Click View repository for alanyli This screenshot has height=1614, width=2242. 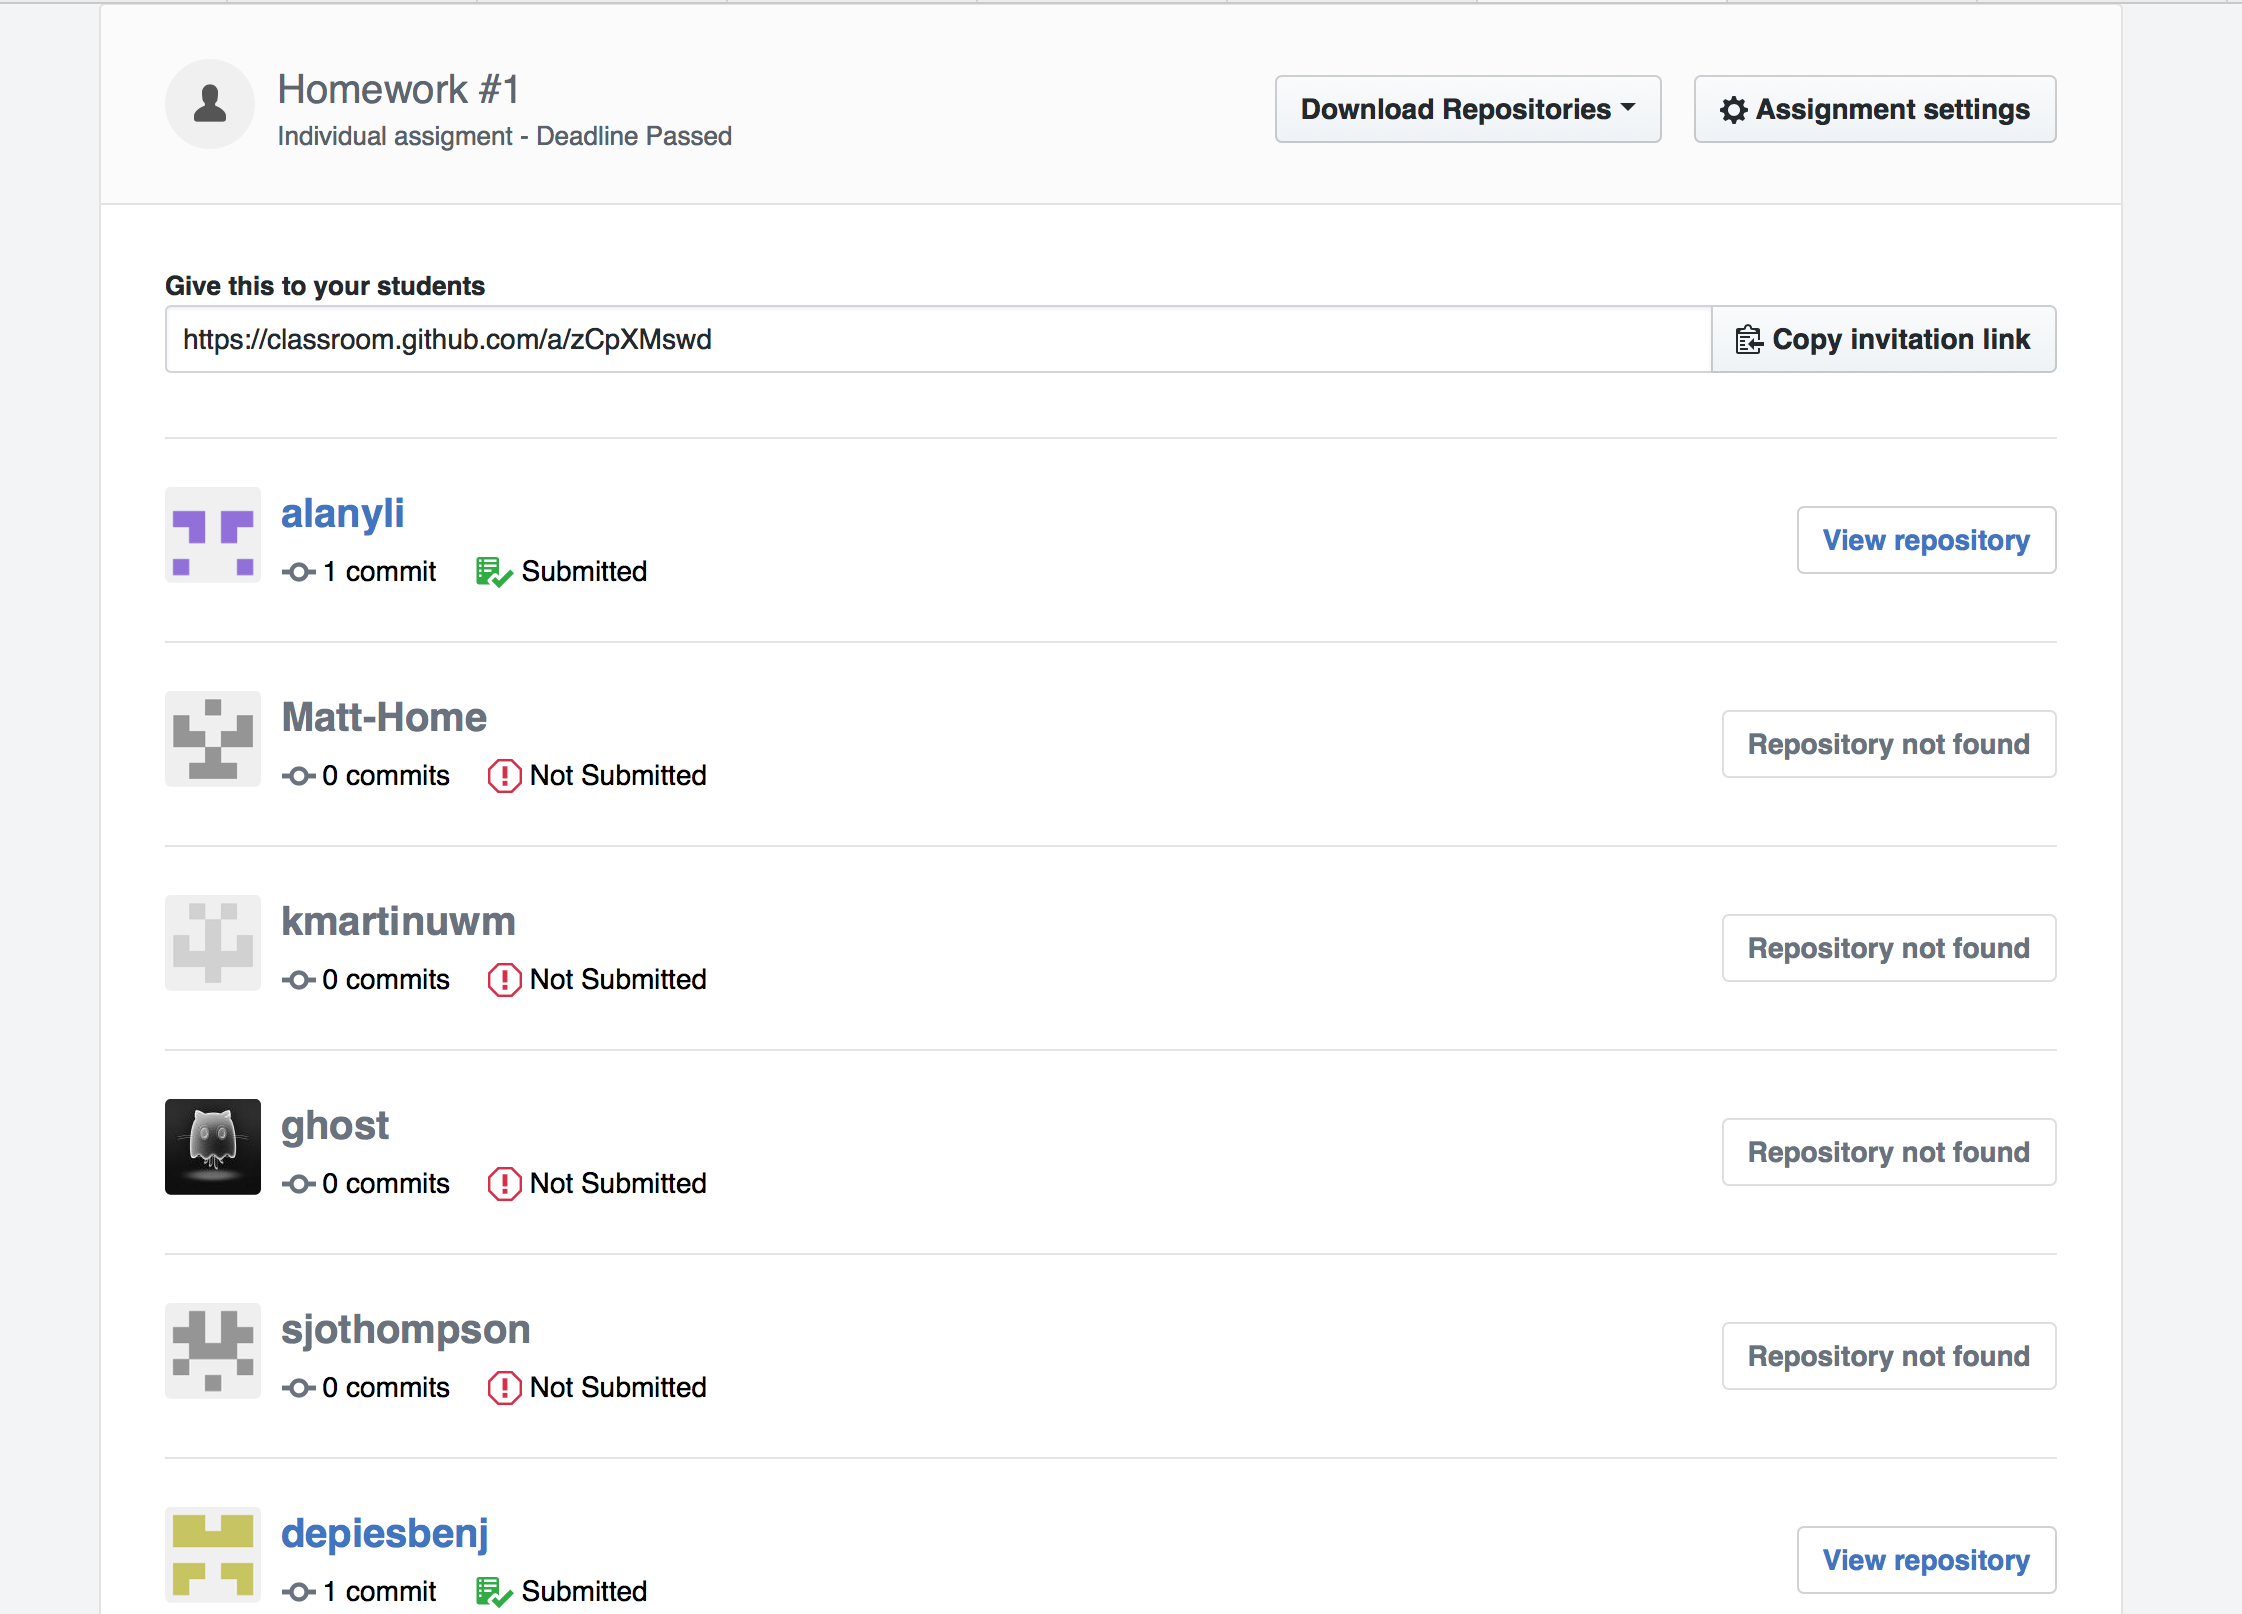click(x=1926, y=540)
